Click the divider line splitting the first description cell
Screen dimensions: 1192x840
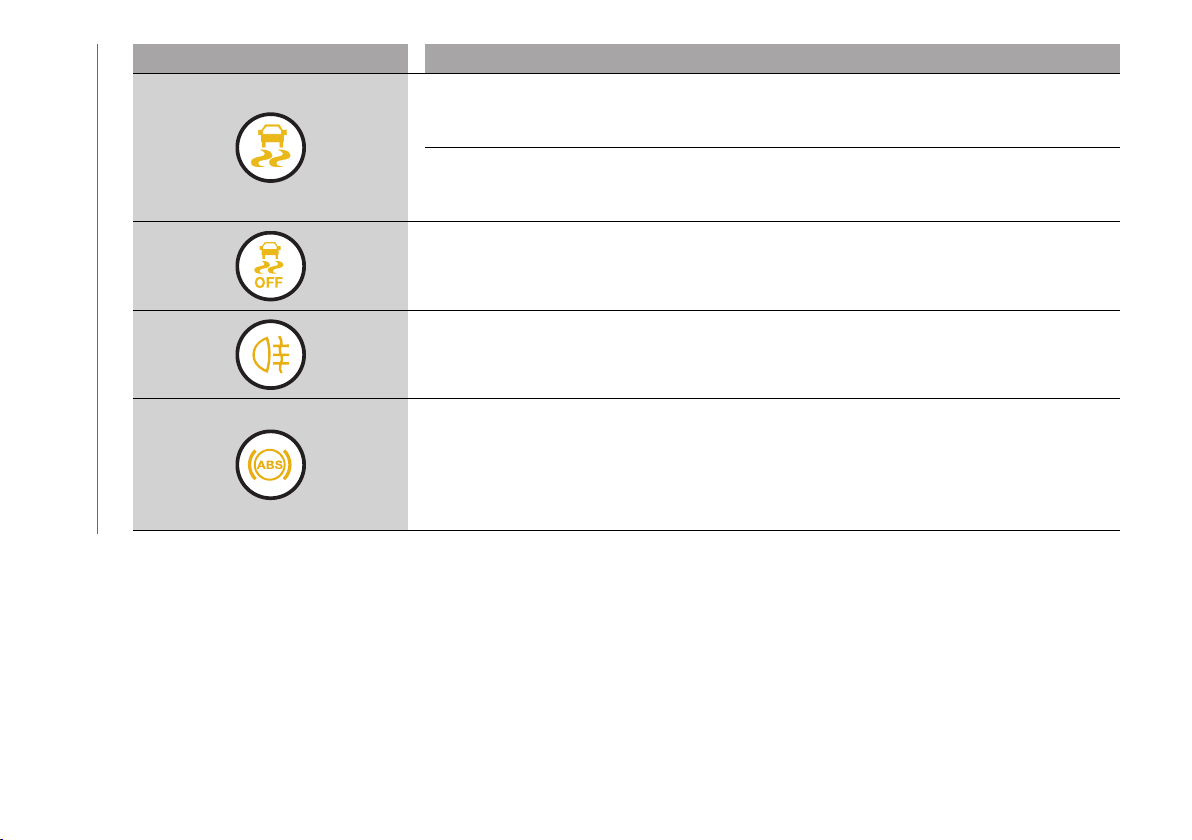pos(772,147)
